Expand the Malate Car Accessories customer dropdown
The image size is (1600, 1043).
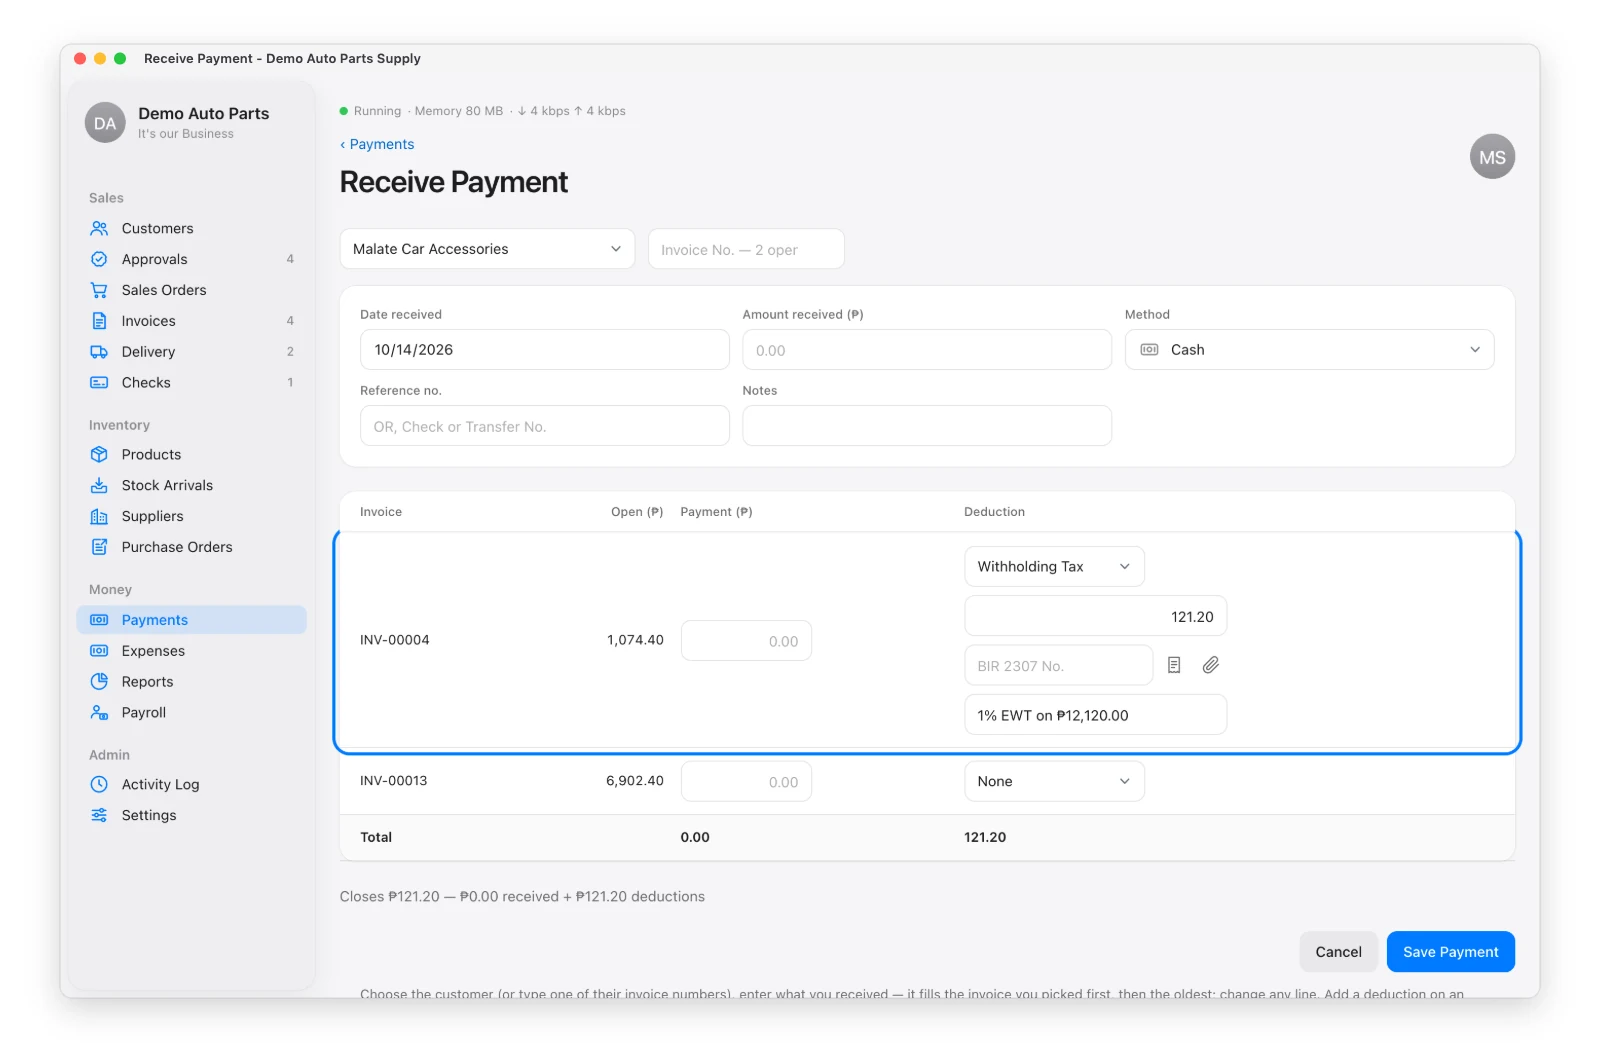pos(487,249)
